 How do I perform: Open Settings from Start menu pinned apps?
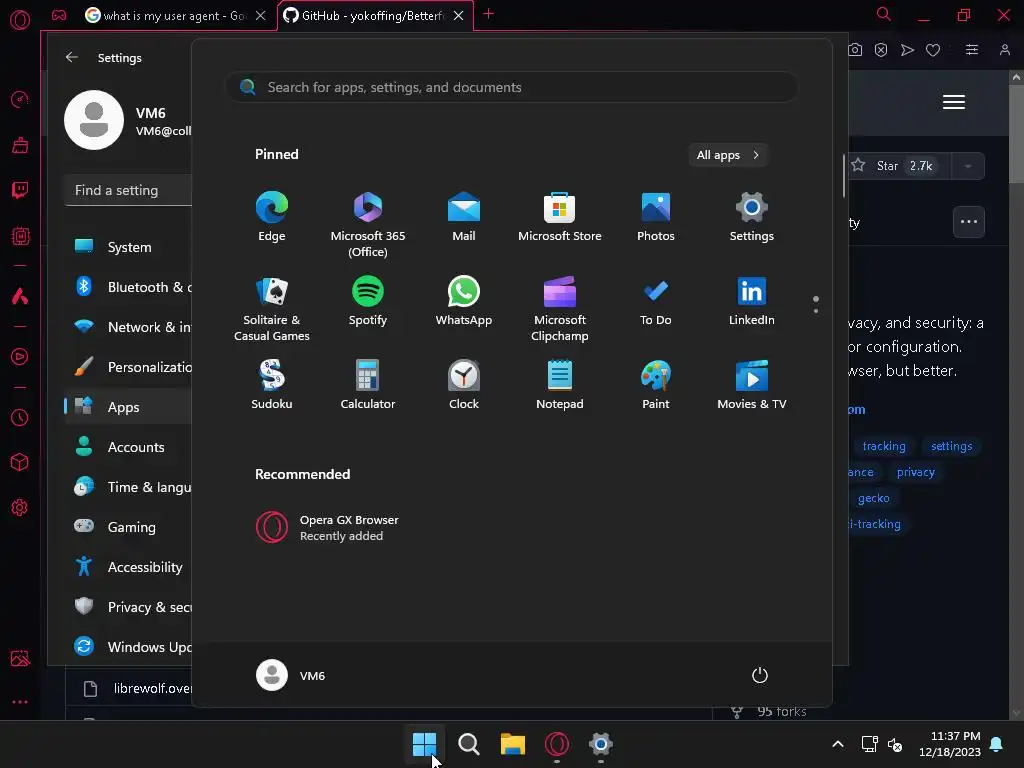[x=752, y=217]
